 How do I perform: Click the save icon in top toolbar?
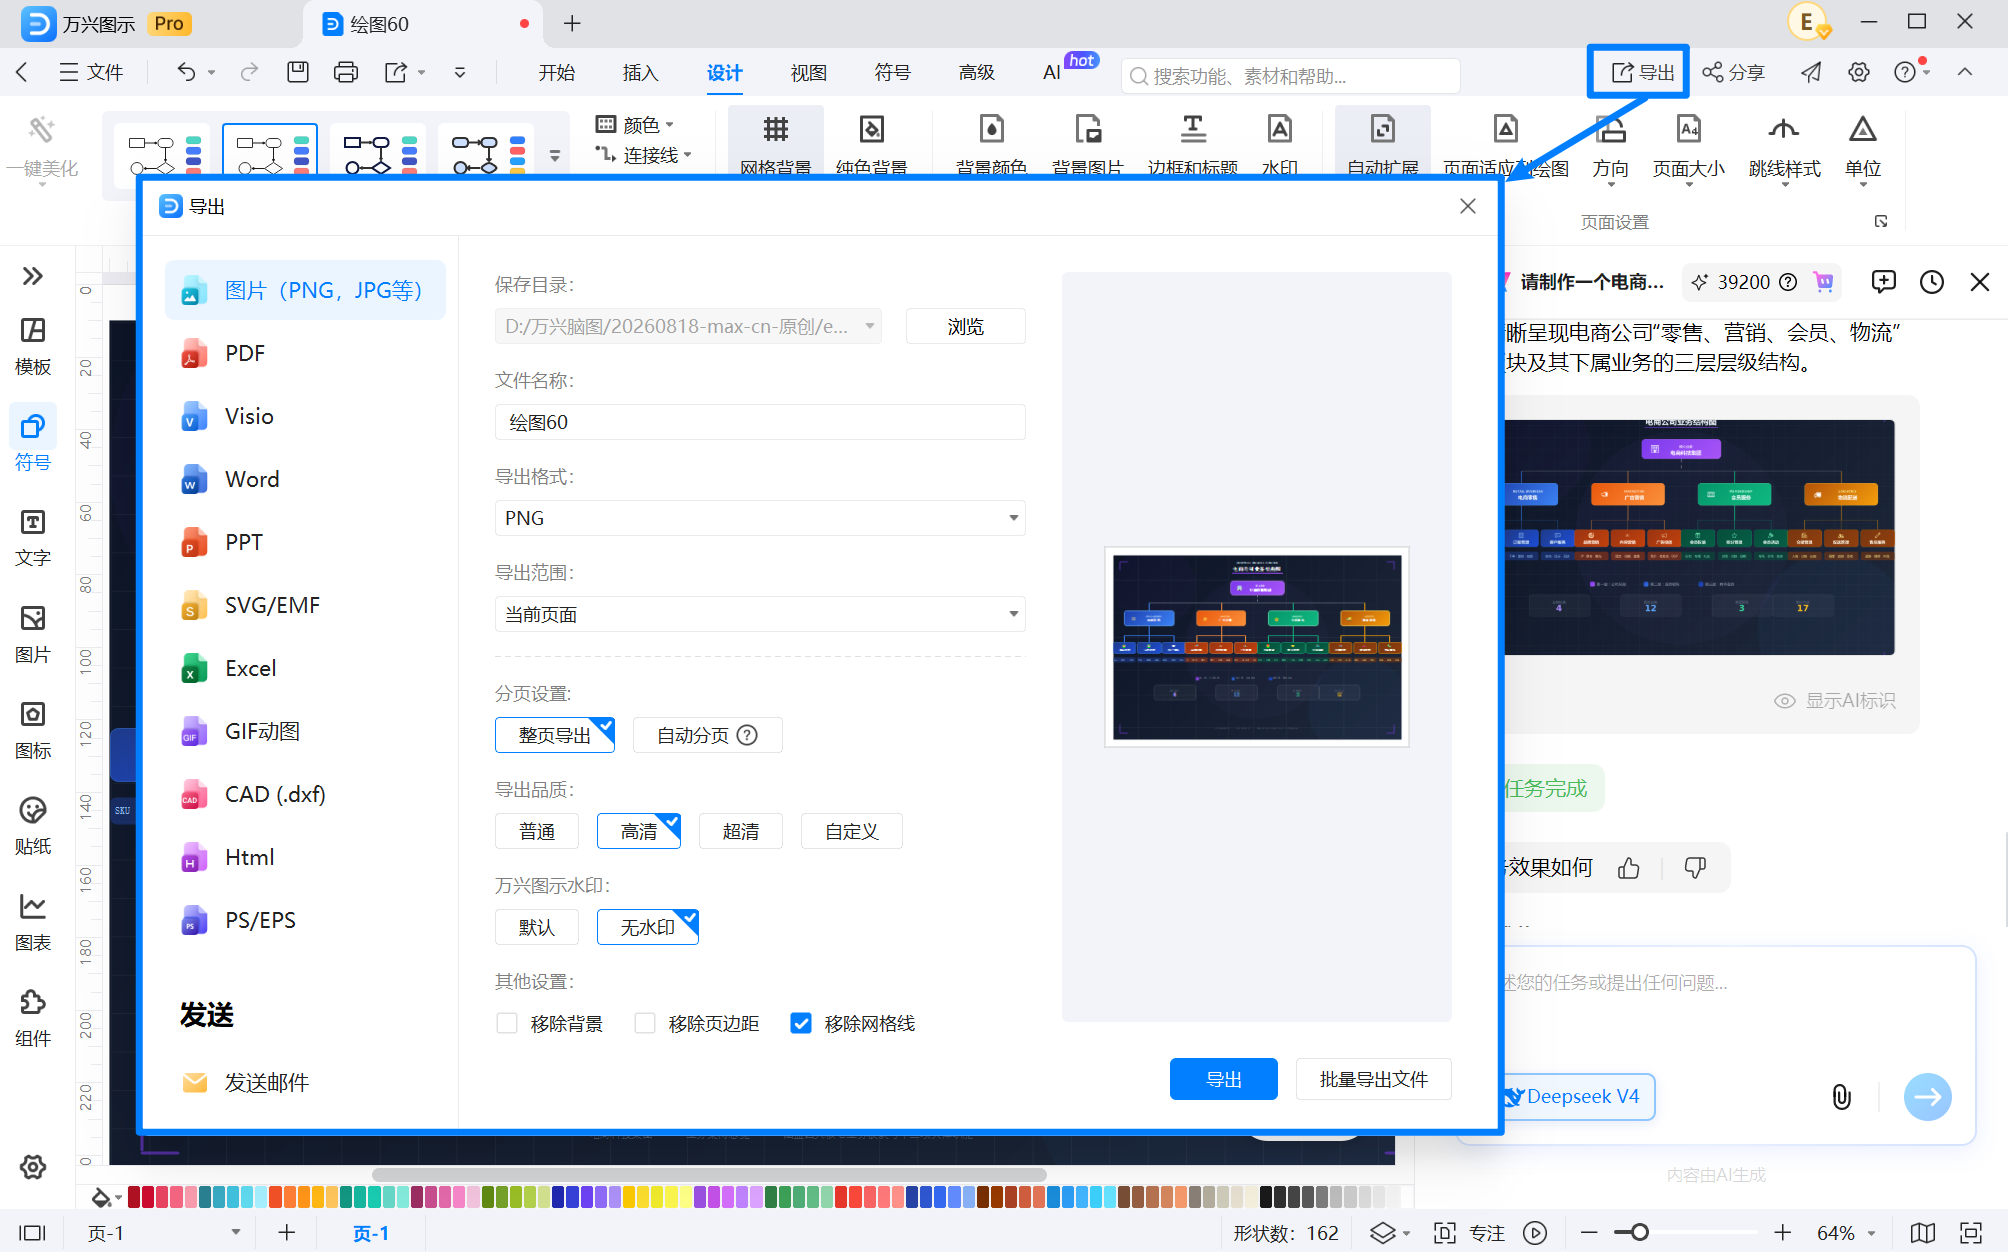[298, 72]
